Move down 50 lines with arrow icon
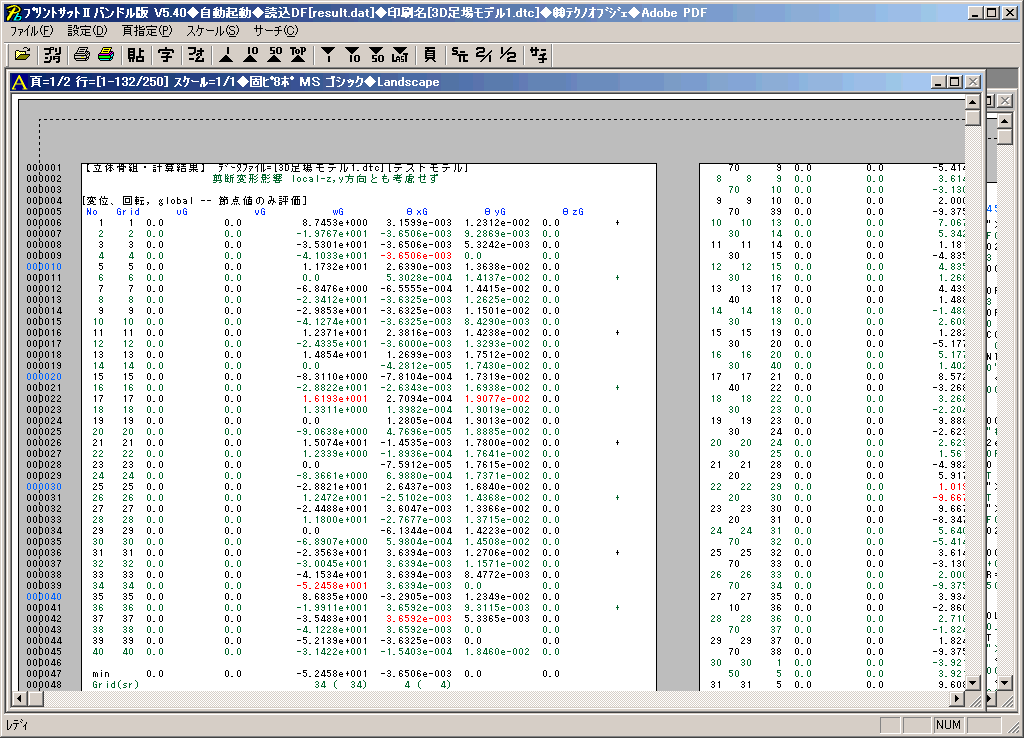 [377, 55]
